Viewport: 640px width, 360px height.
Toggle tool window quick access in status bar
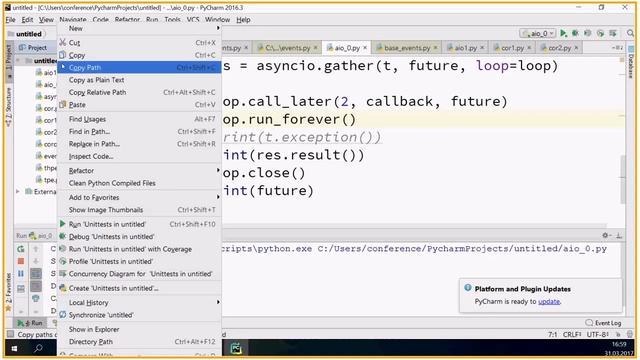(x=10, y=334)
